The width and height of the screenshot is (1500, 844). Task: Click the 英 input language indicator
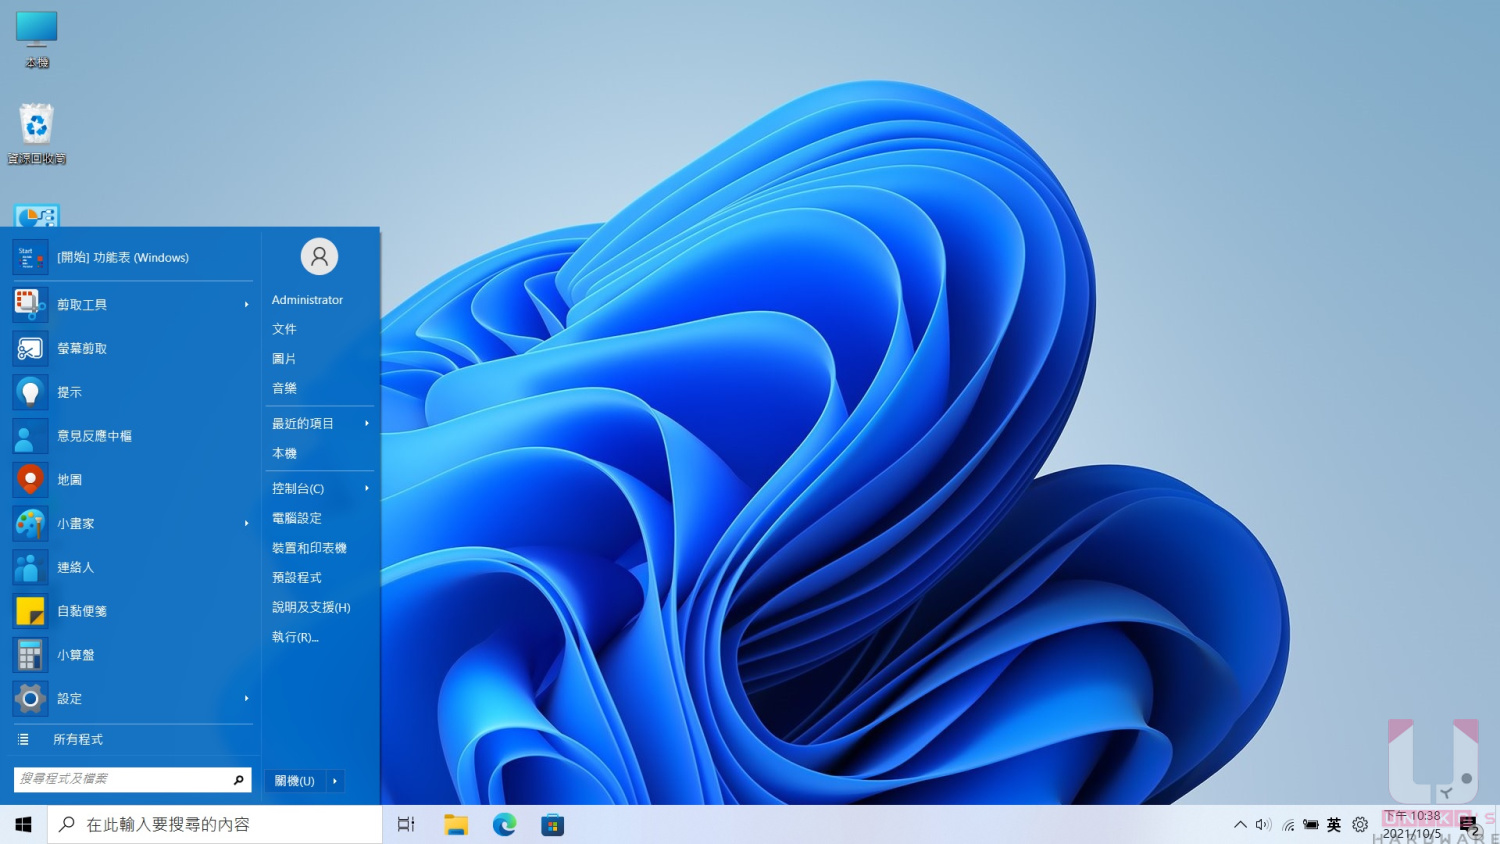pyautogui.click(x=1334, y=825)
